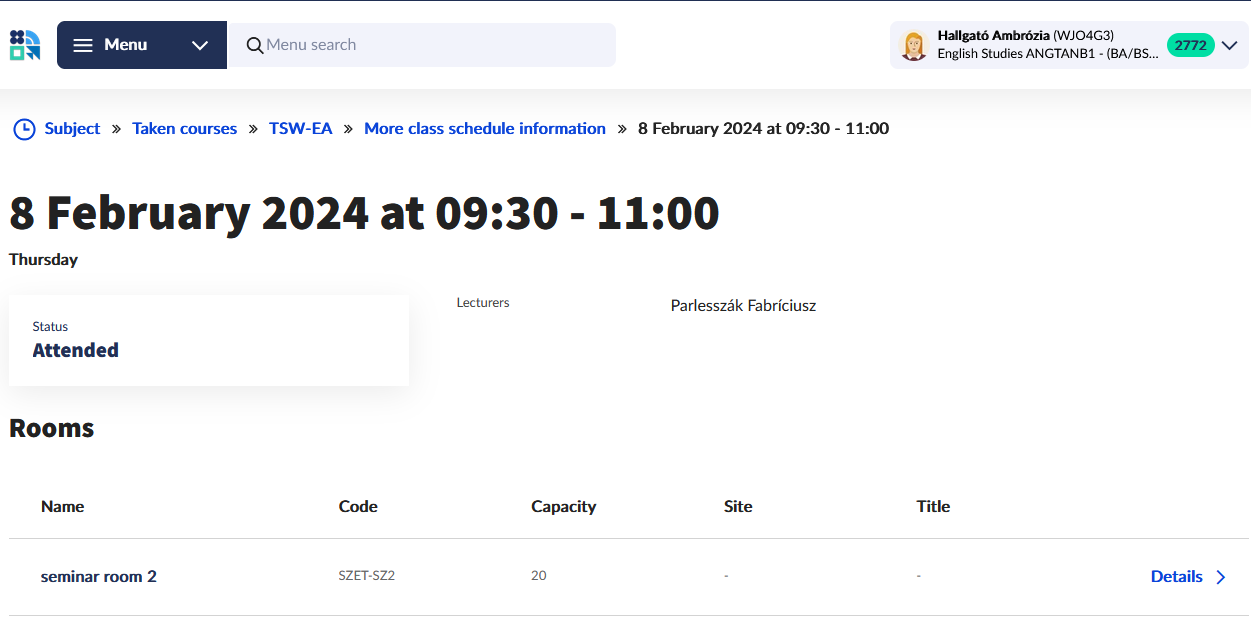1251x619 pixels.
Task: Return to More class schedule information
Action: click(484, 129)
